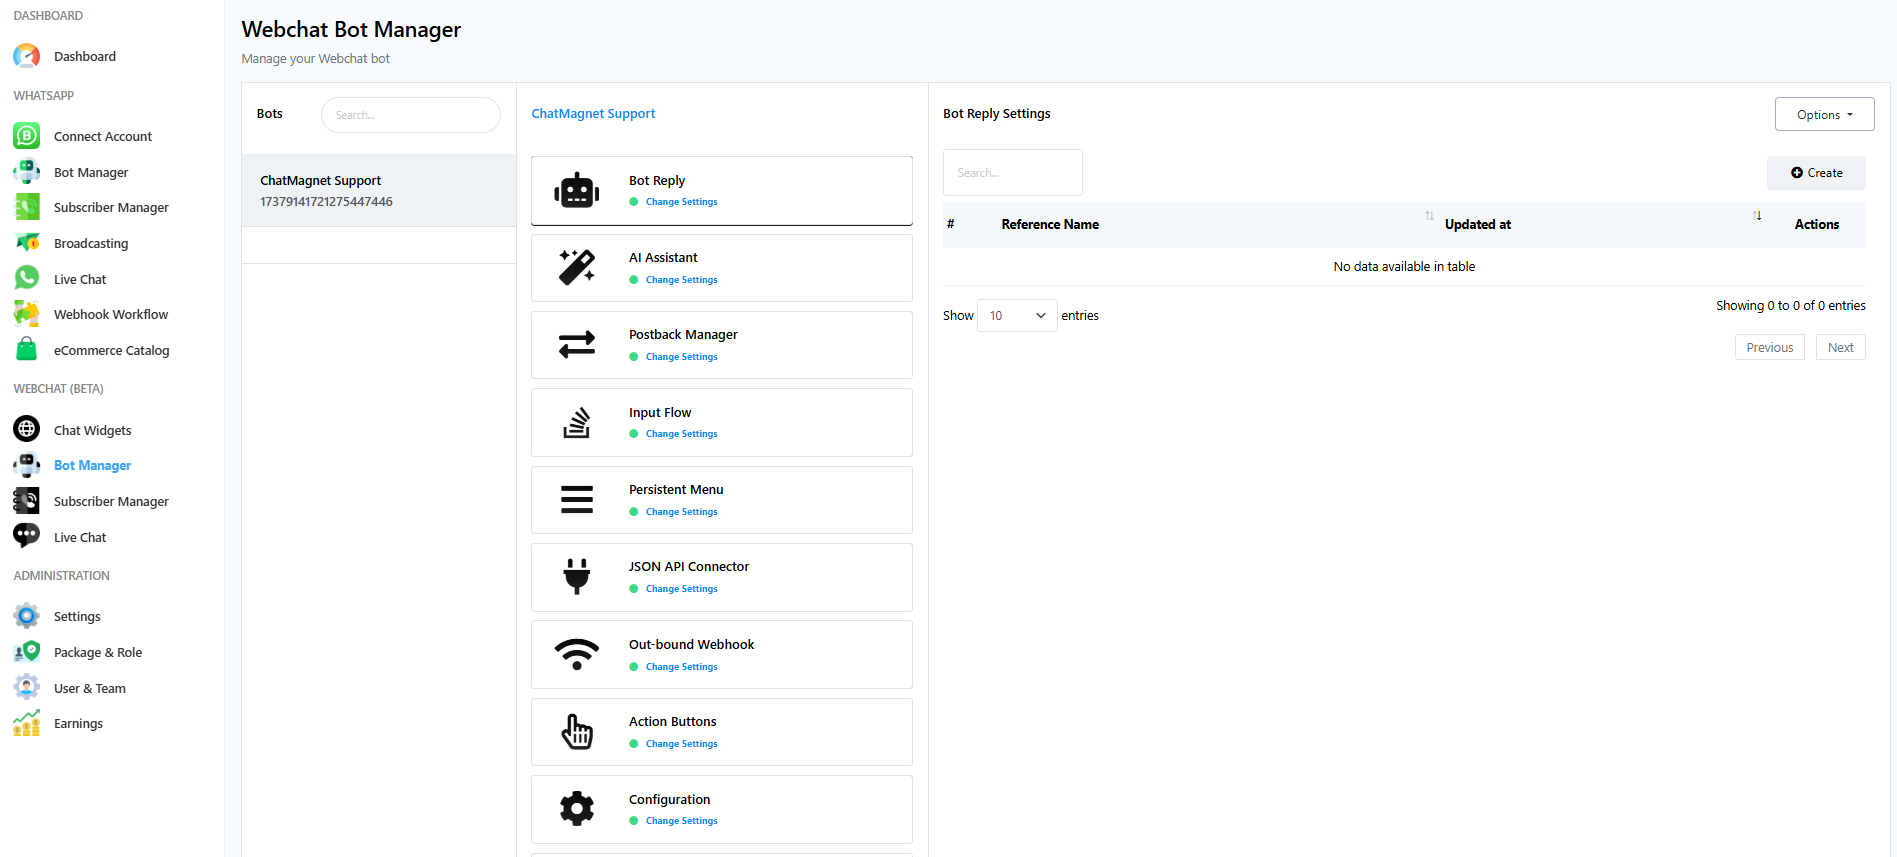Click the Broadcasting megaphone icon

tap(27, 242)
